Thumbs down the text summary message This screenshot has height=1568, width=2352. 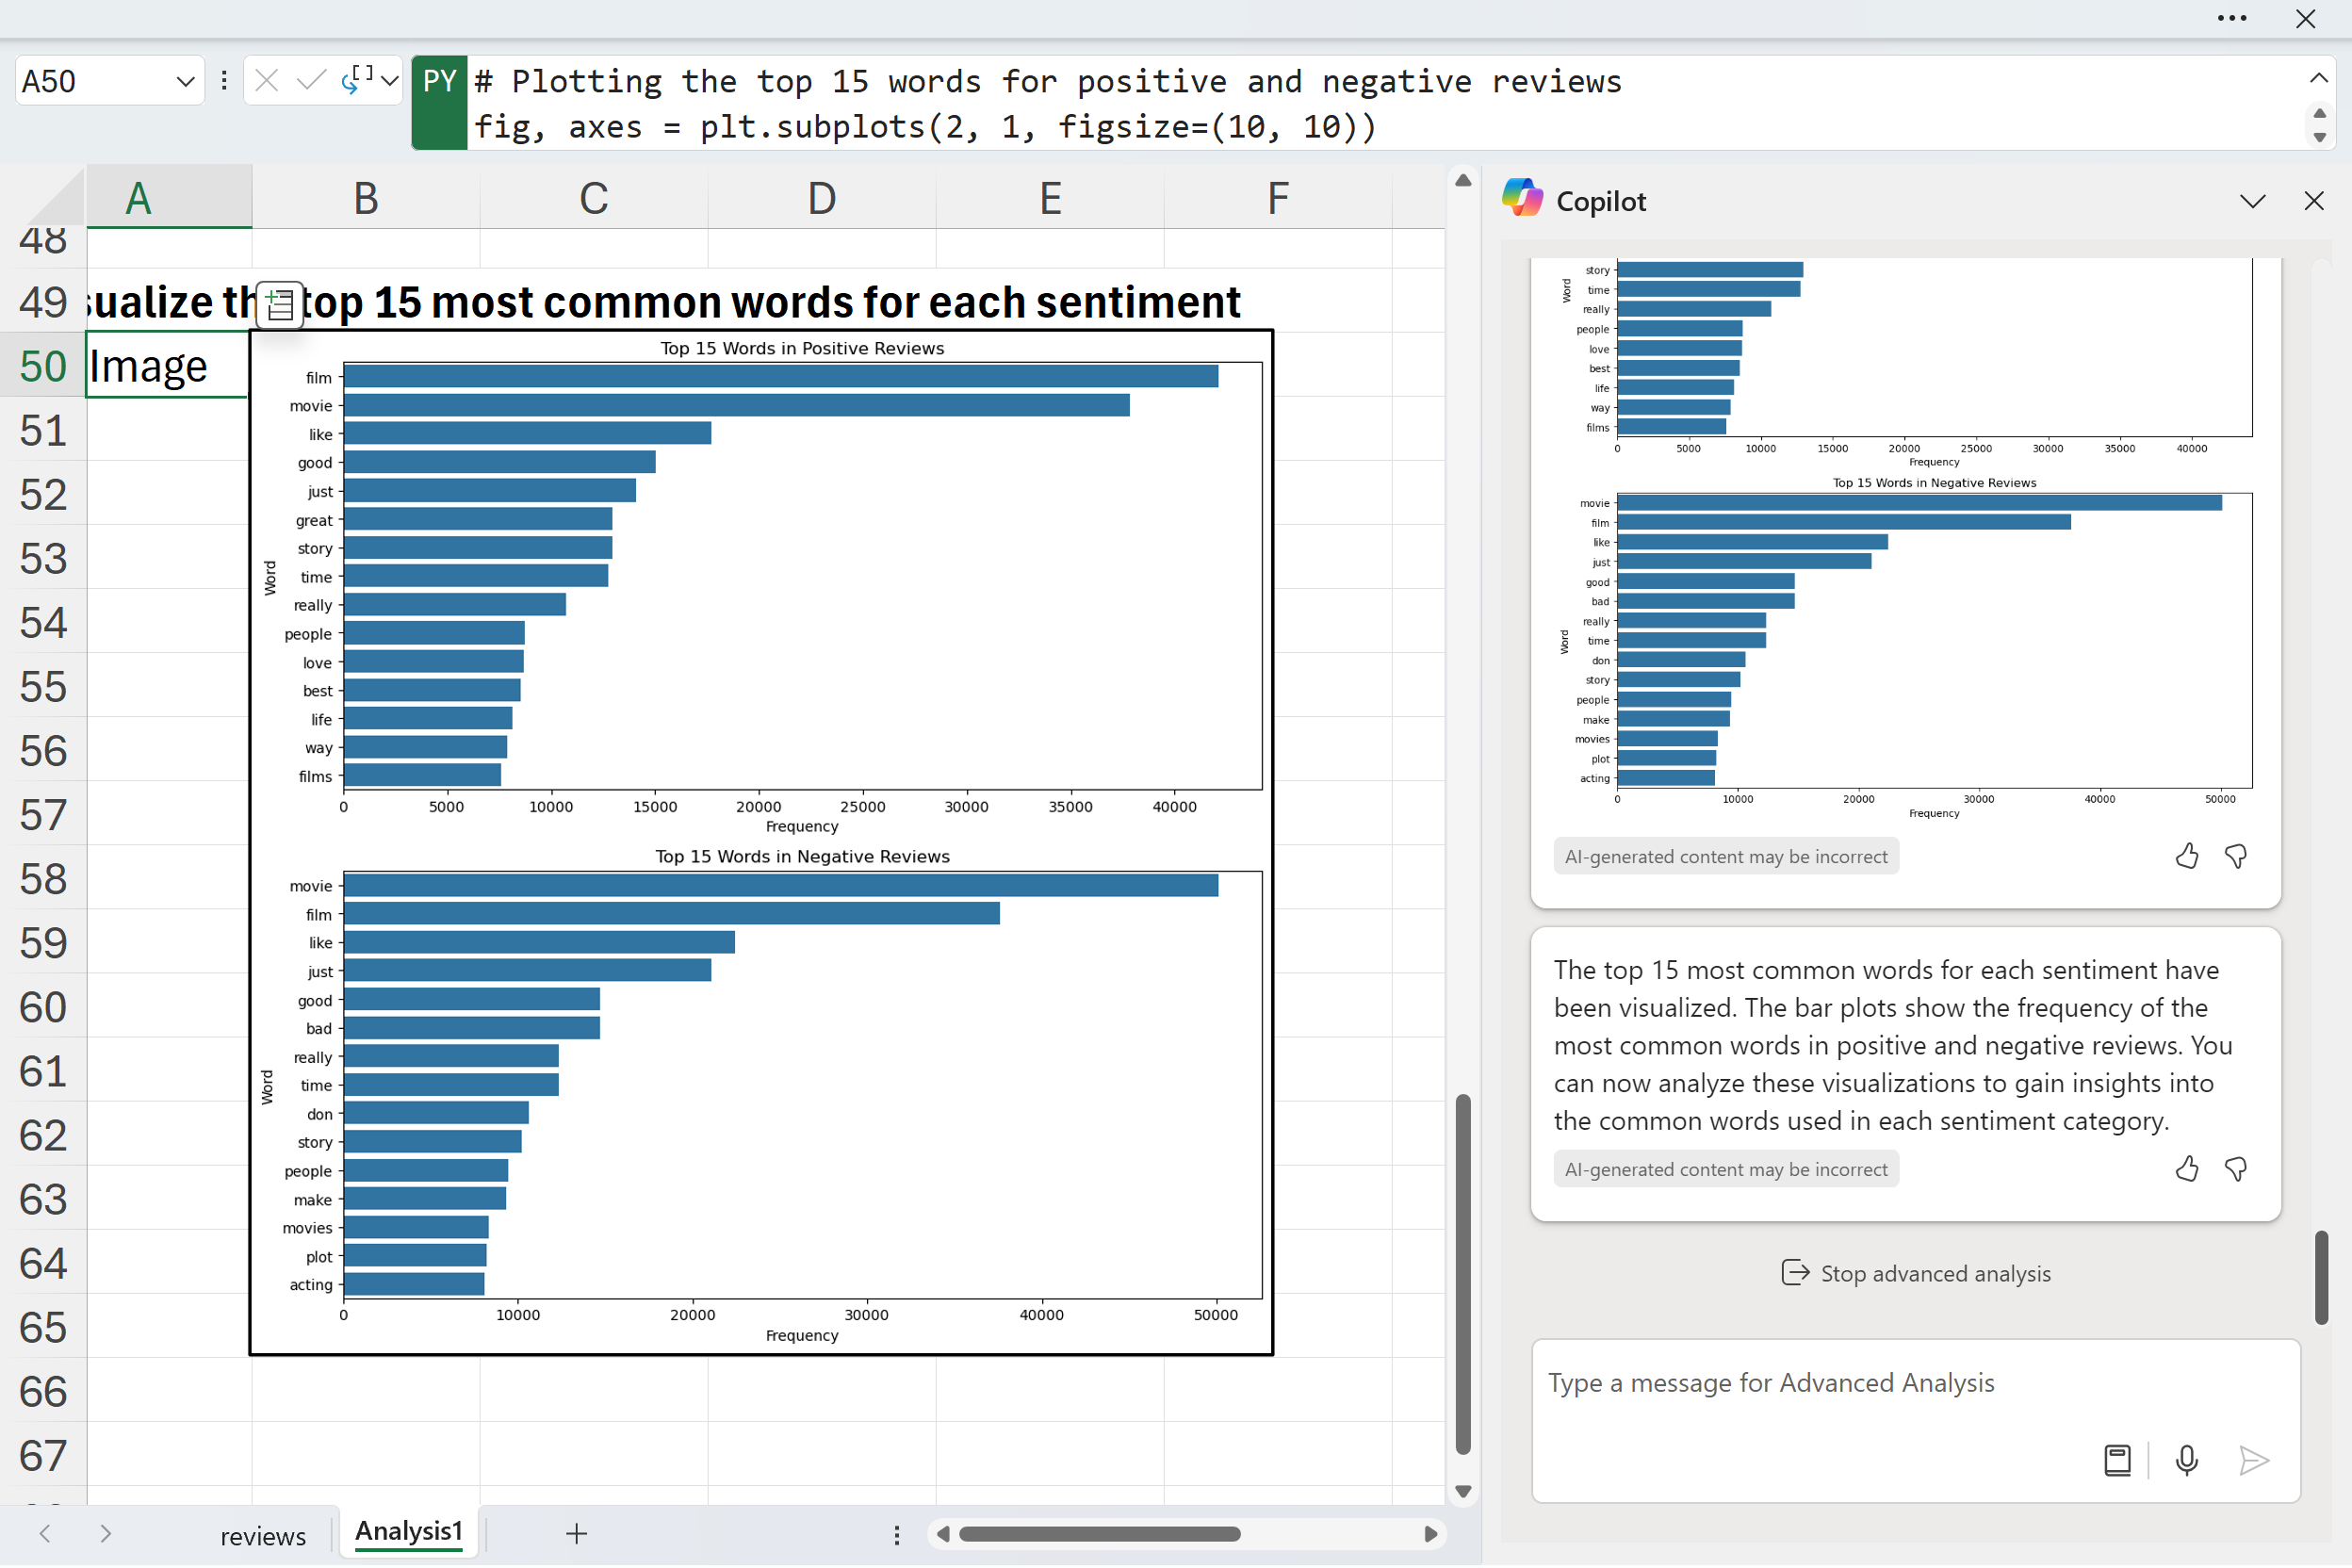2236,1169
